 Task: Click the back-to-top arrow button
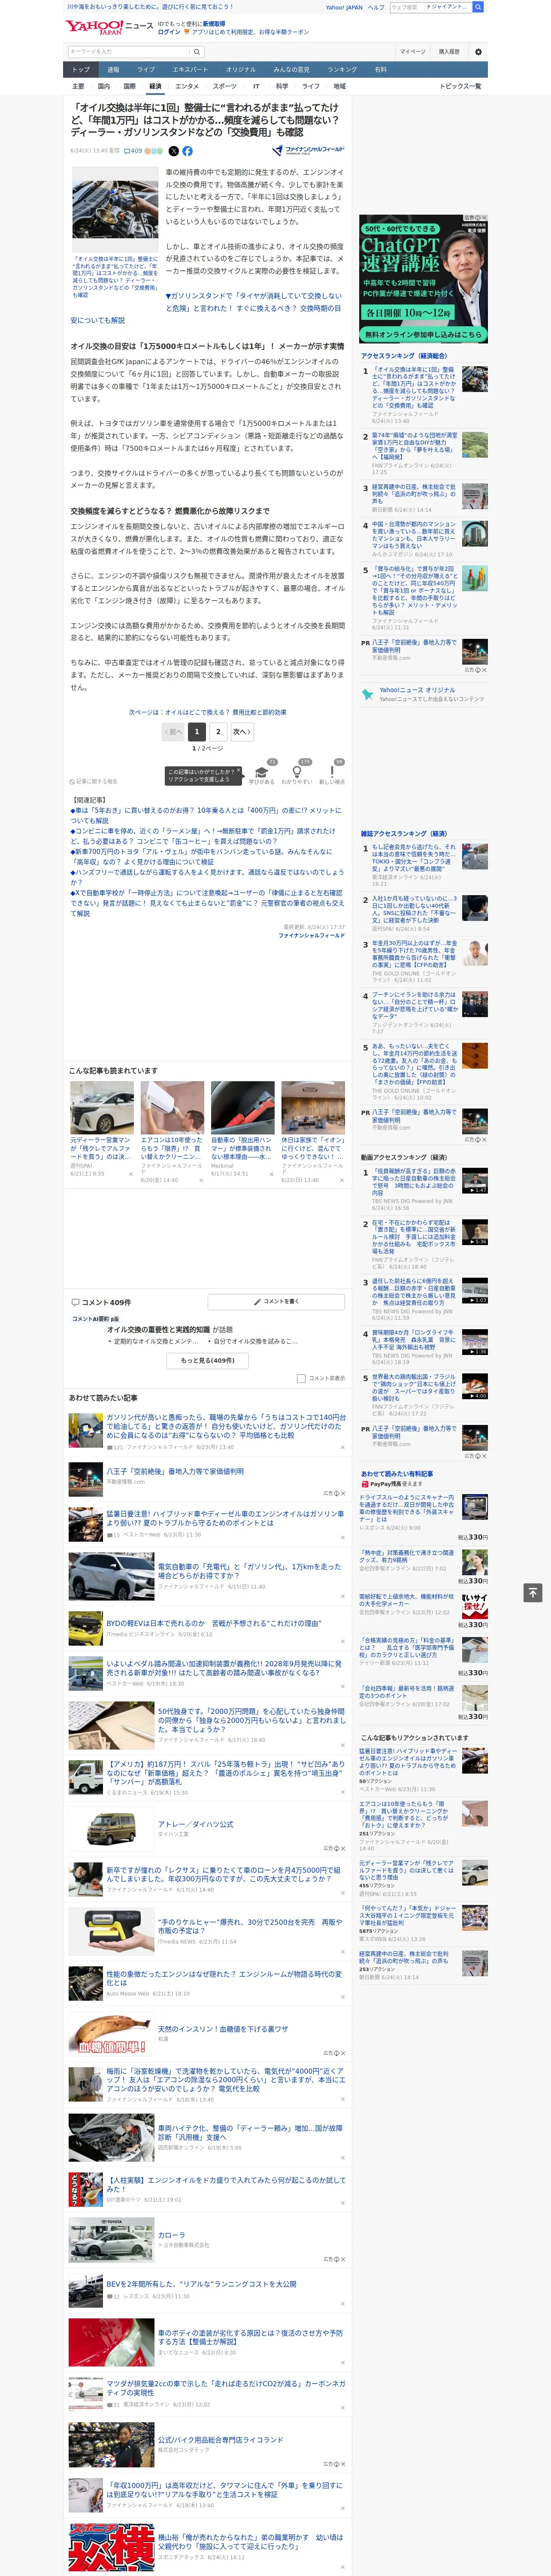533,1593
